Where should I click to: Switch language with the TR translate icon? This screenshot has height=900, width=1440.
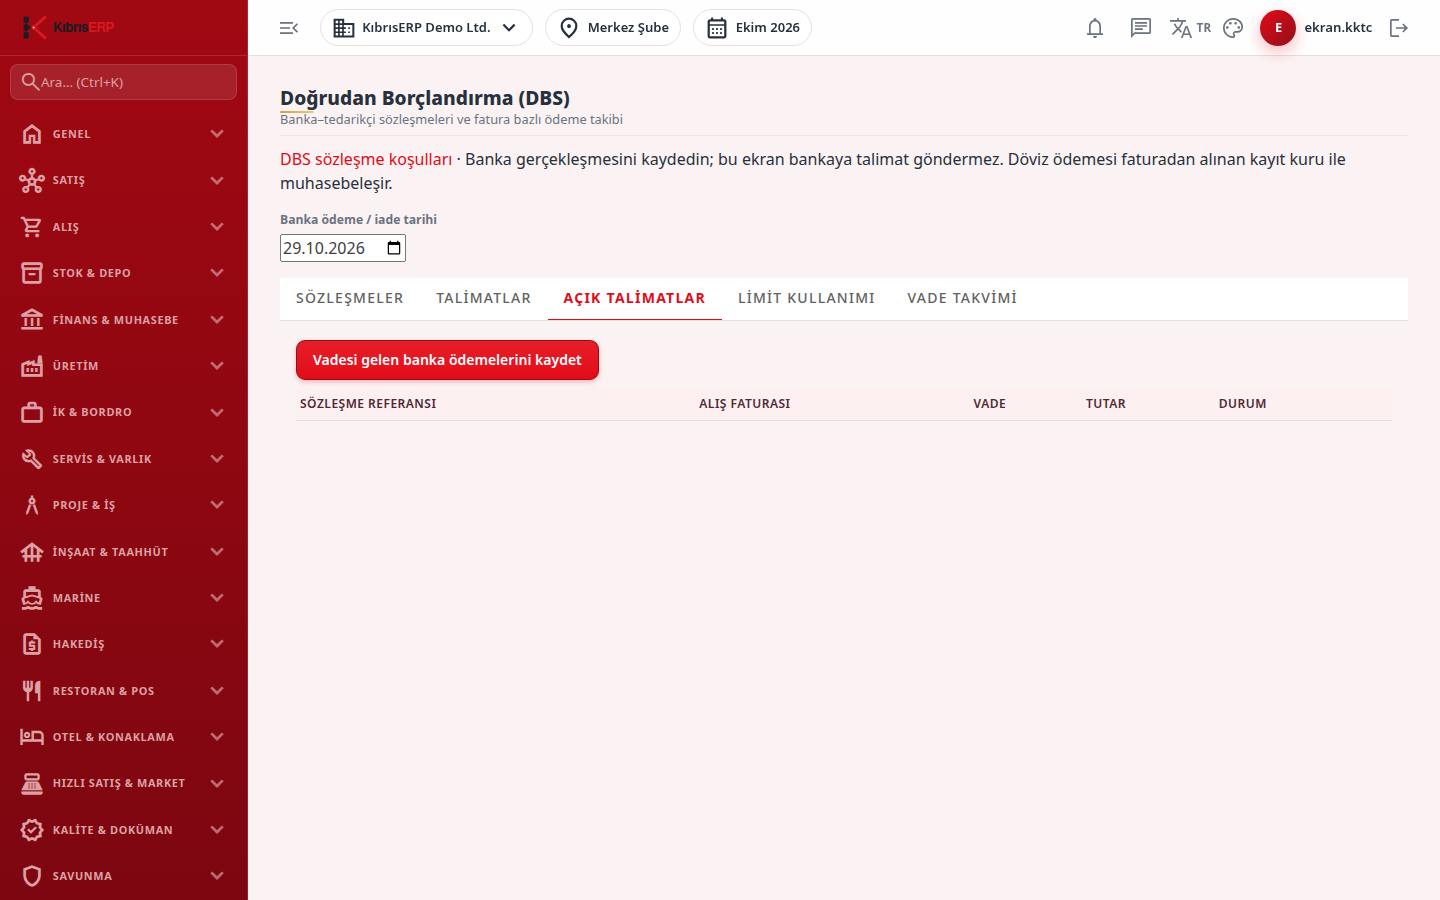[1190, 28]
